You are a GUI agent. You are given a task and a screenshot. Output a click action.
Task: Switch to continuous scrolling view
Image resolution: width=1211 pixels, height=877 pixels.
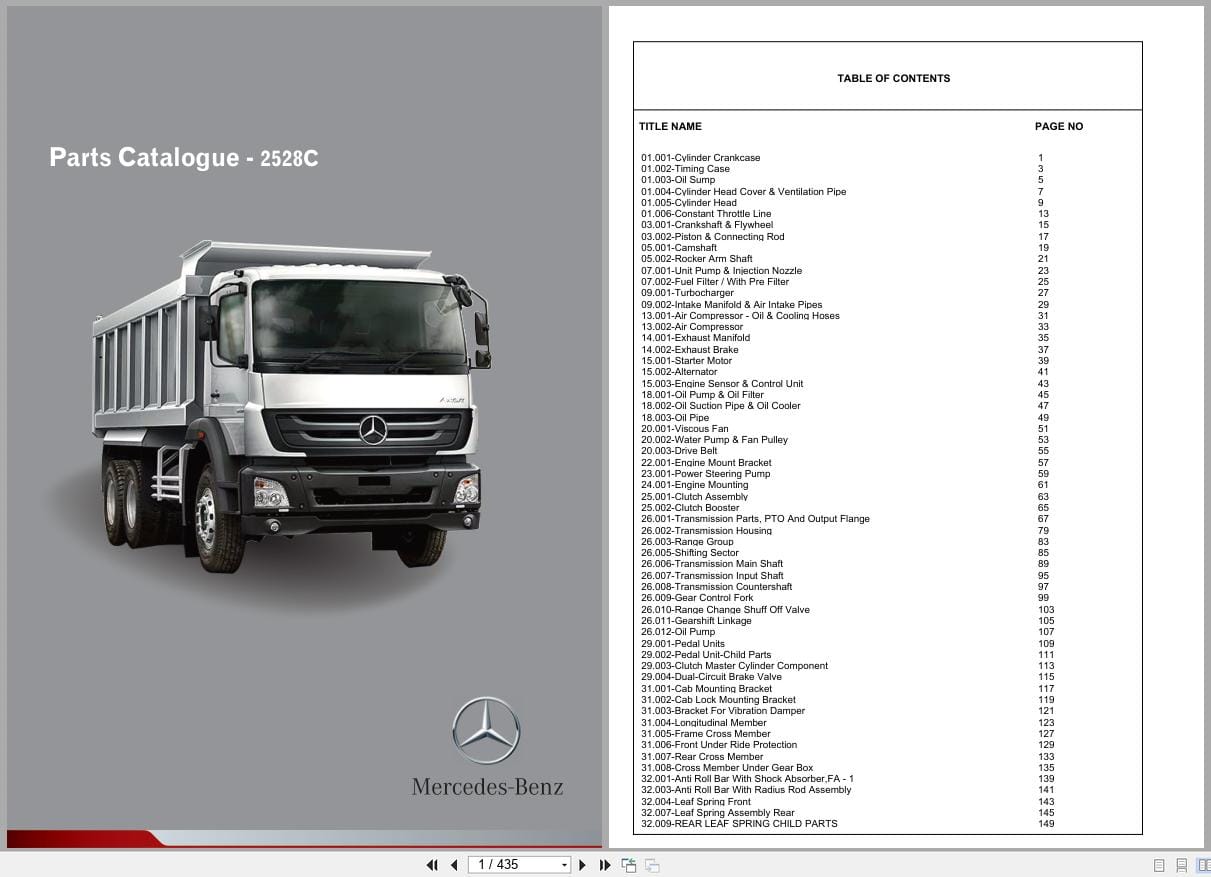[x=1181, y=865]
